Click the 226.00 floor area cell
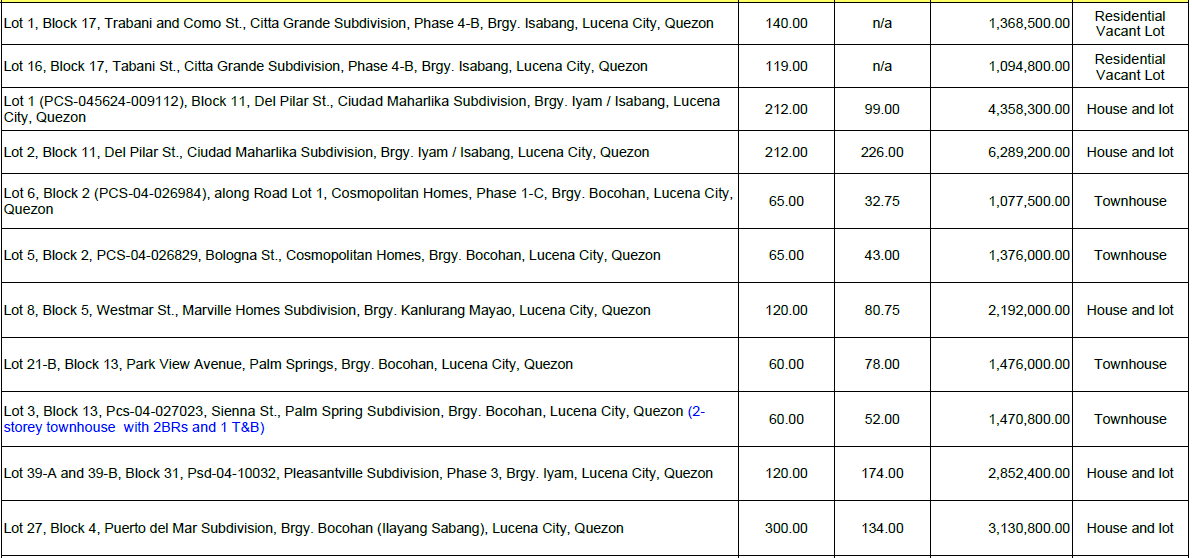 [882, 153]
